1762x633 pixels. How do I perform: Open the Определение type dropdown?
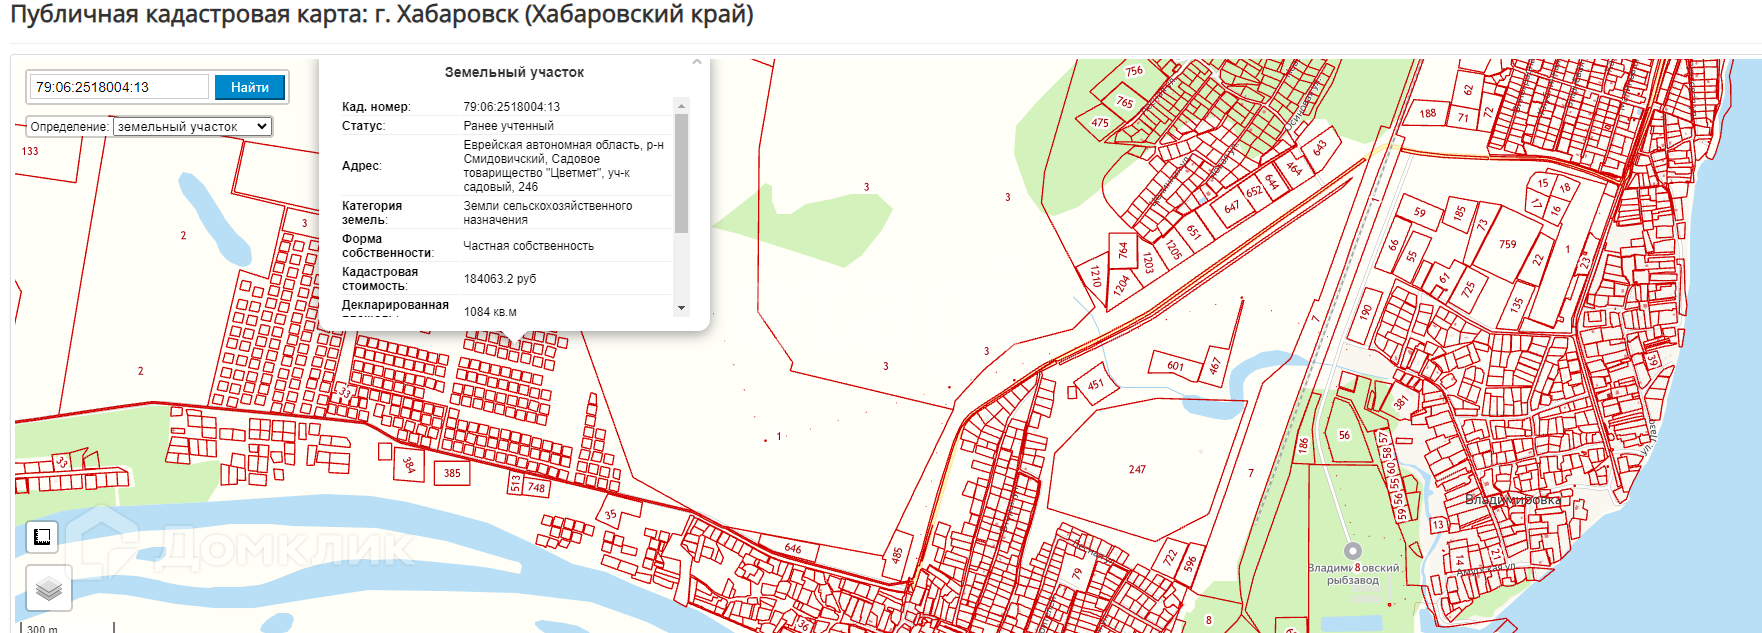point(192,127)
